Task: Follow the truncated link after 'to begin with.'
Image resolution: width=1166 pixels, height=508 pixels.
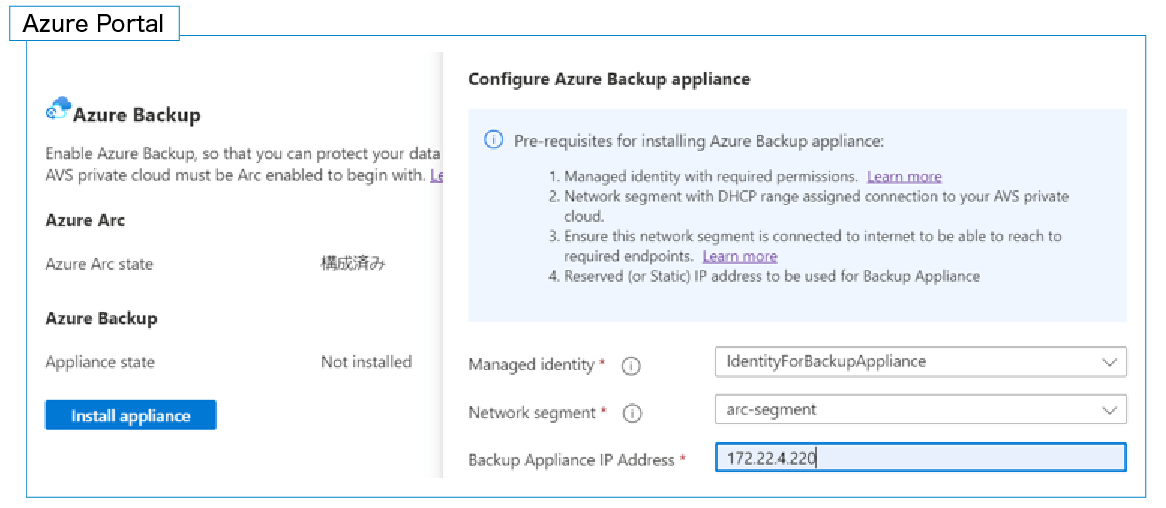Action: tap(436, 176)
